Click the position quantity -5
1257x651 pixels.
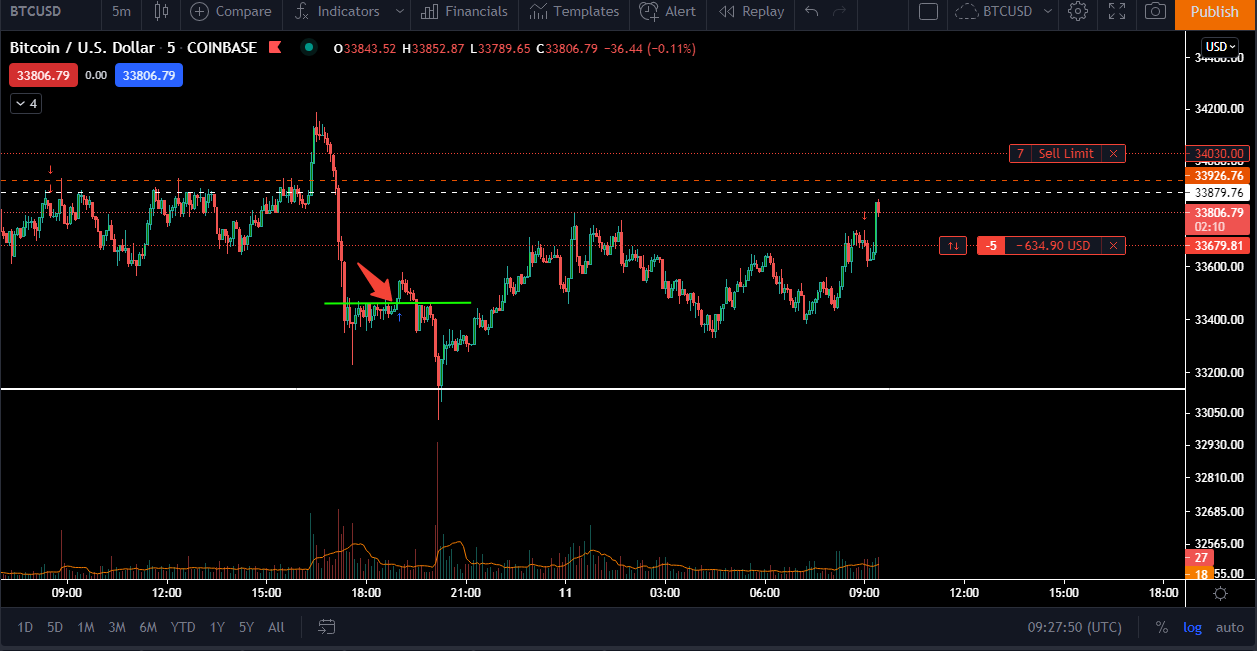click(x=991, y=245)
